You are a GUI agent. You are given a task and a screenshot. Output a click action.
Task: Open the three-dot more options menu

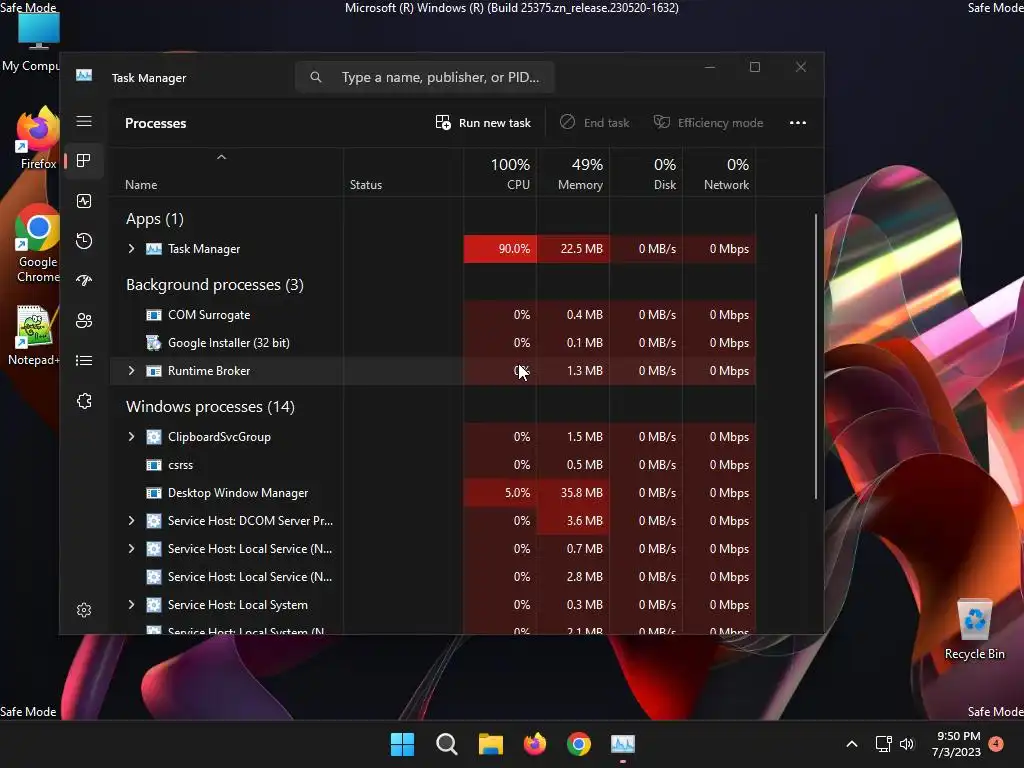point(797,123)
